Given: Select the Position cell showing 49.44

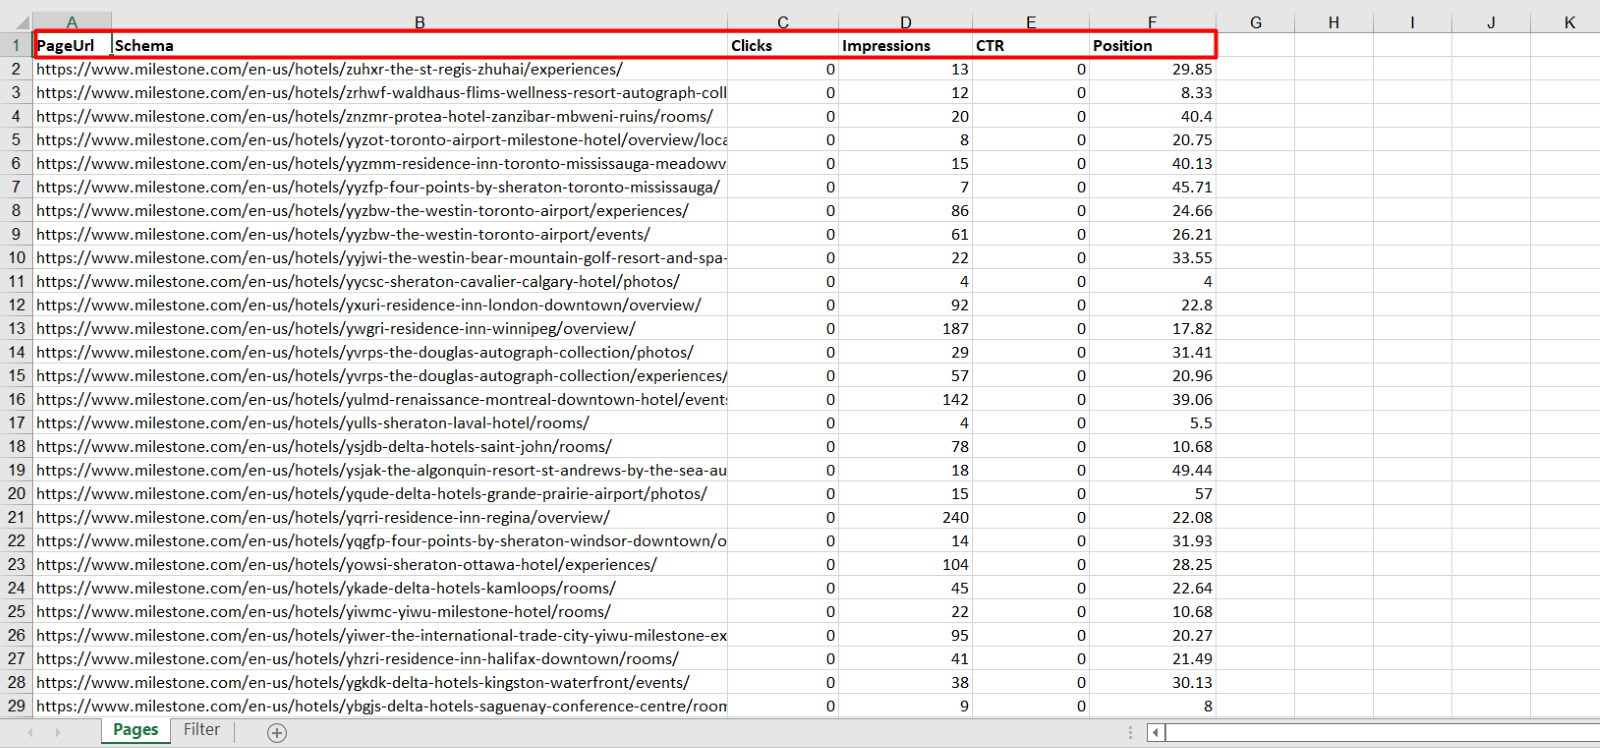Looking at the screenshot, I should coord(1152,470).
